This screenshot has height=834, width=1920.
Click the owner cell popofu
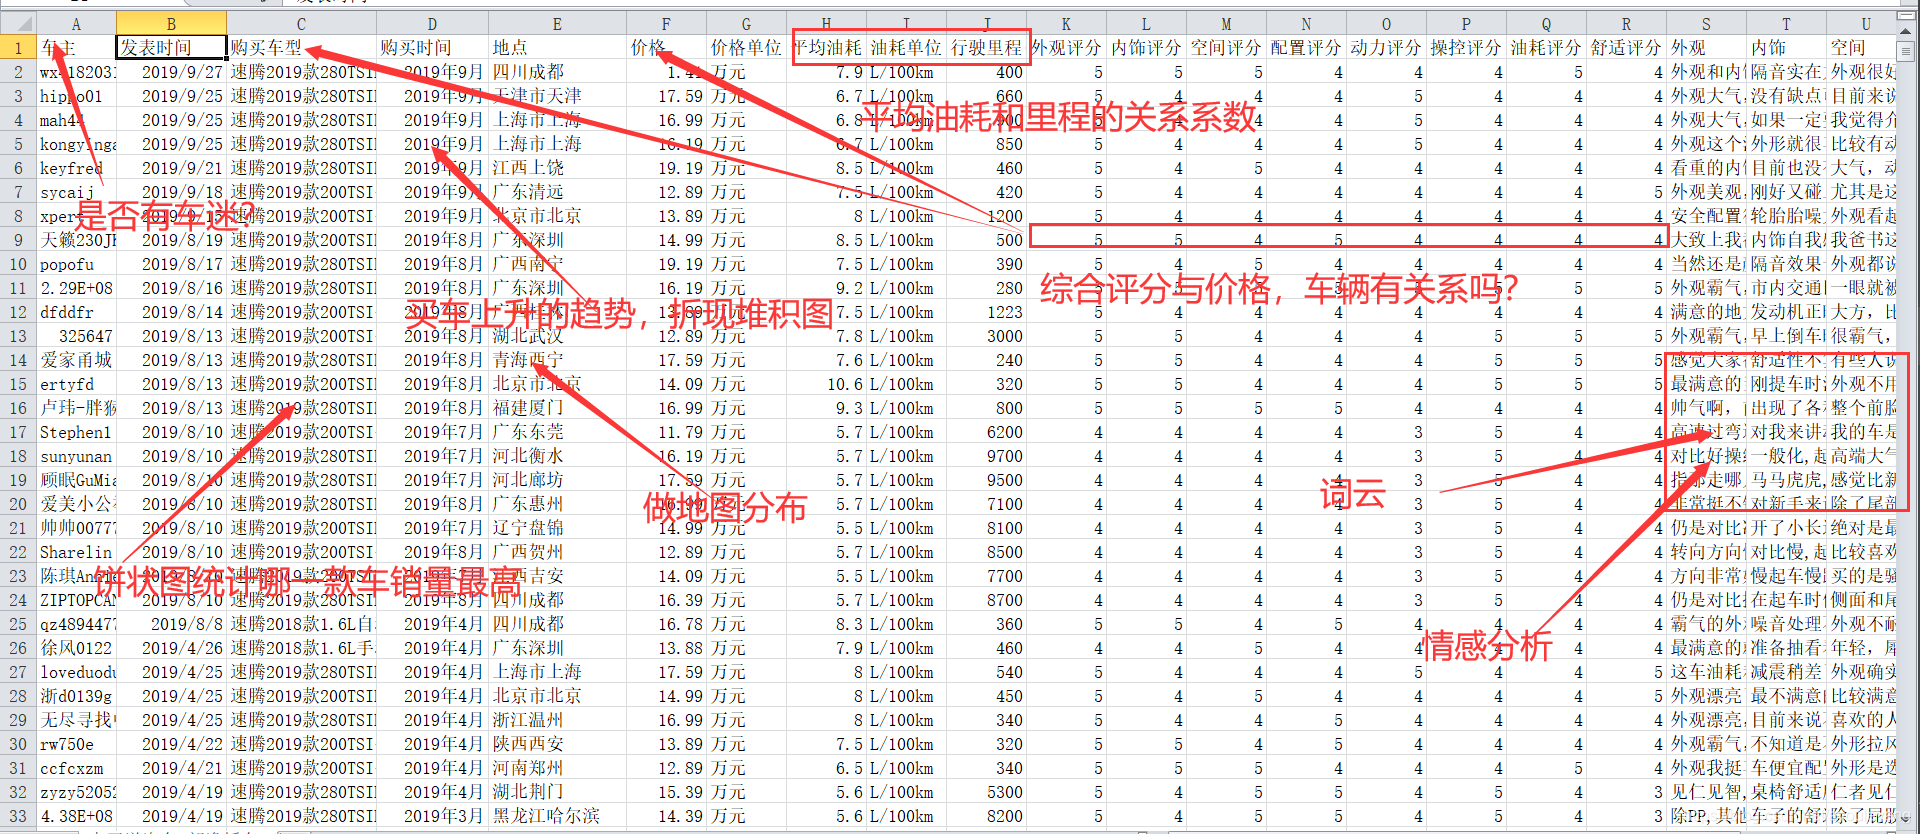(x=76, y=264)
